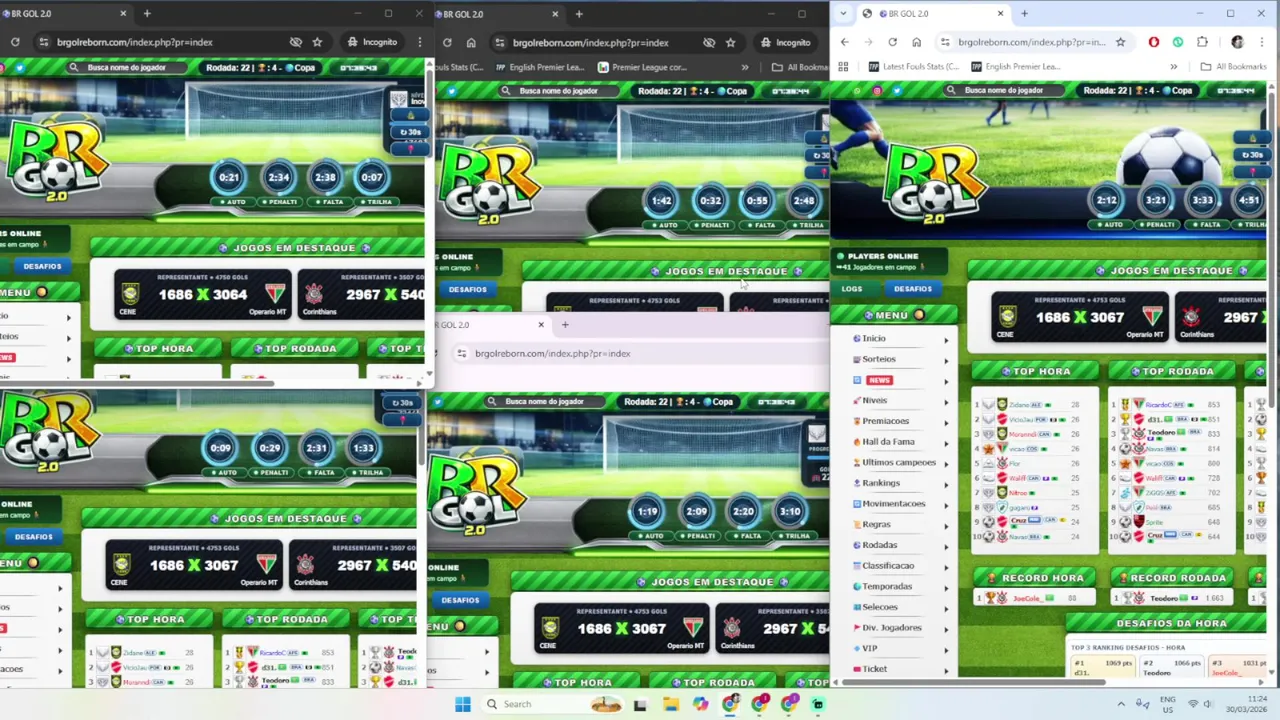
Task: Click the 1:19 timer in bottom-middle window
Action: tap(648, 511)
